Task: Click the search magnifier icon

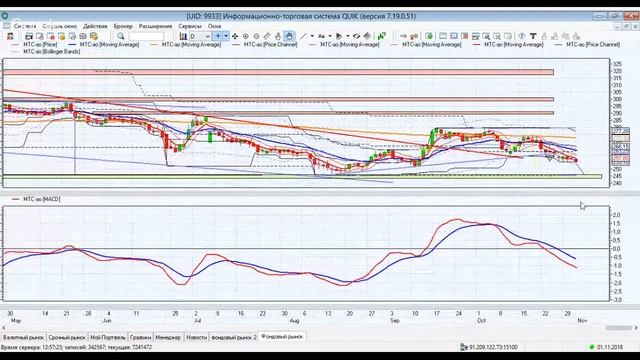Action: pyautogui.click(x=121, y=36)
